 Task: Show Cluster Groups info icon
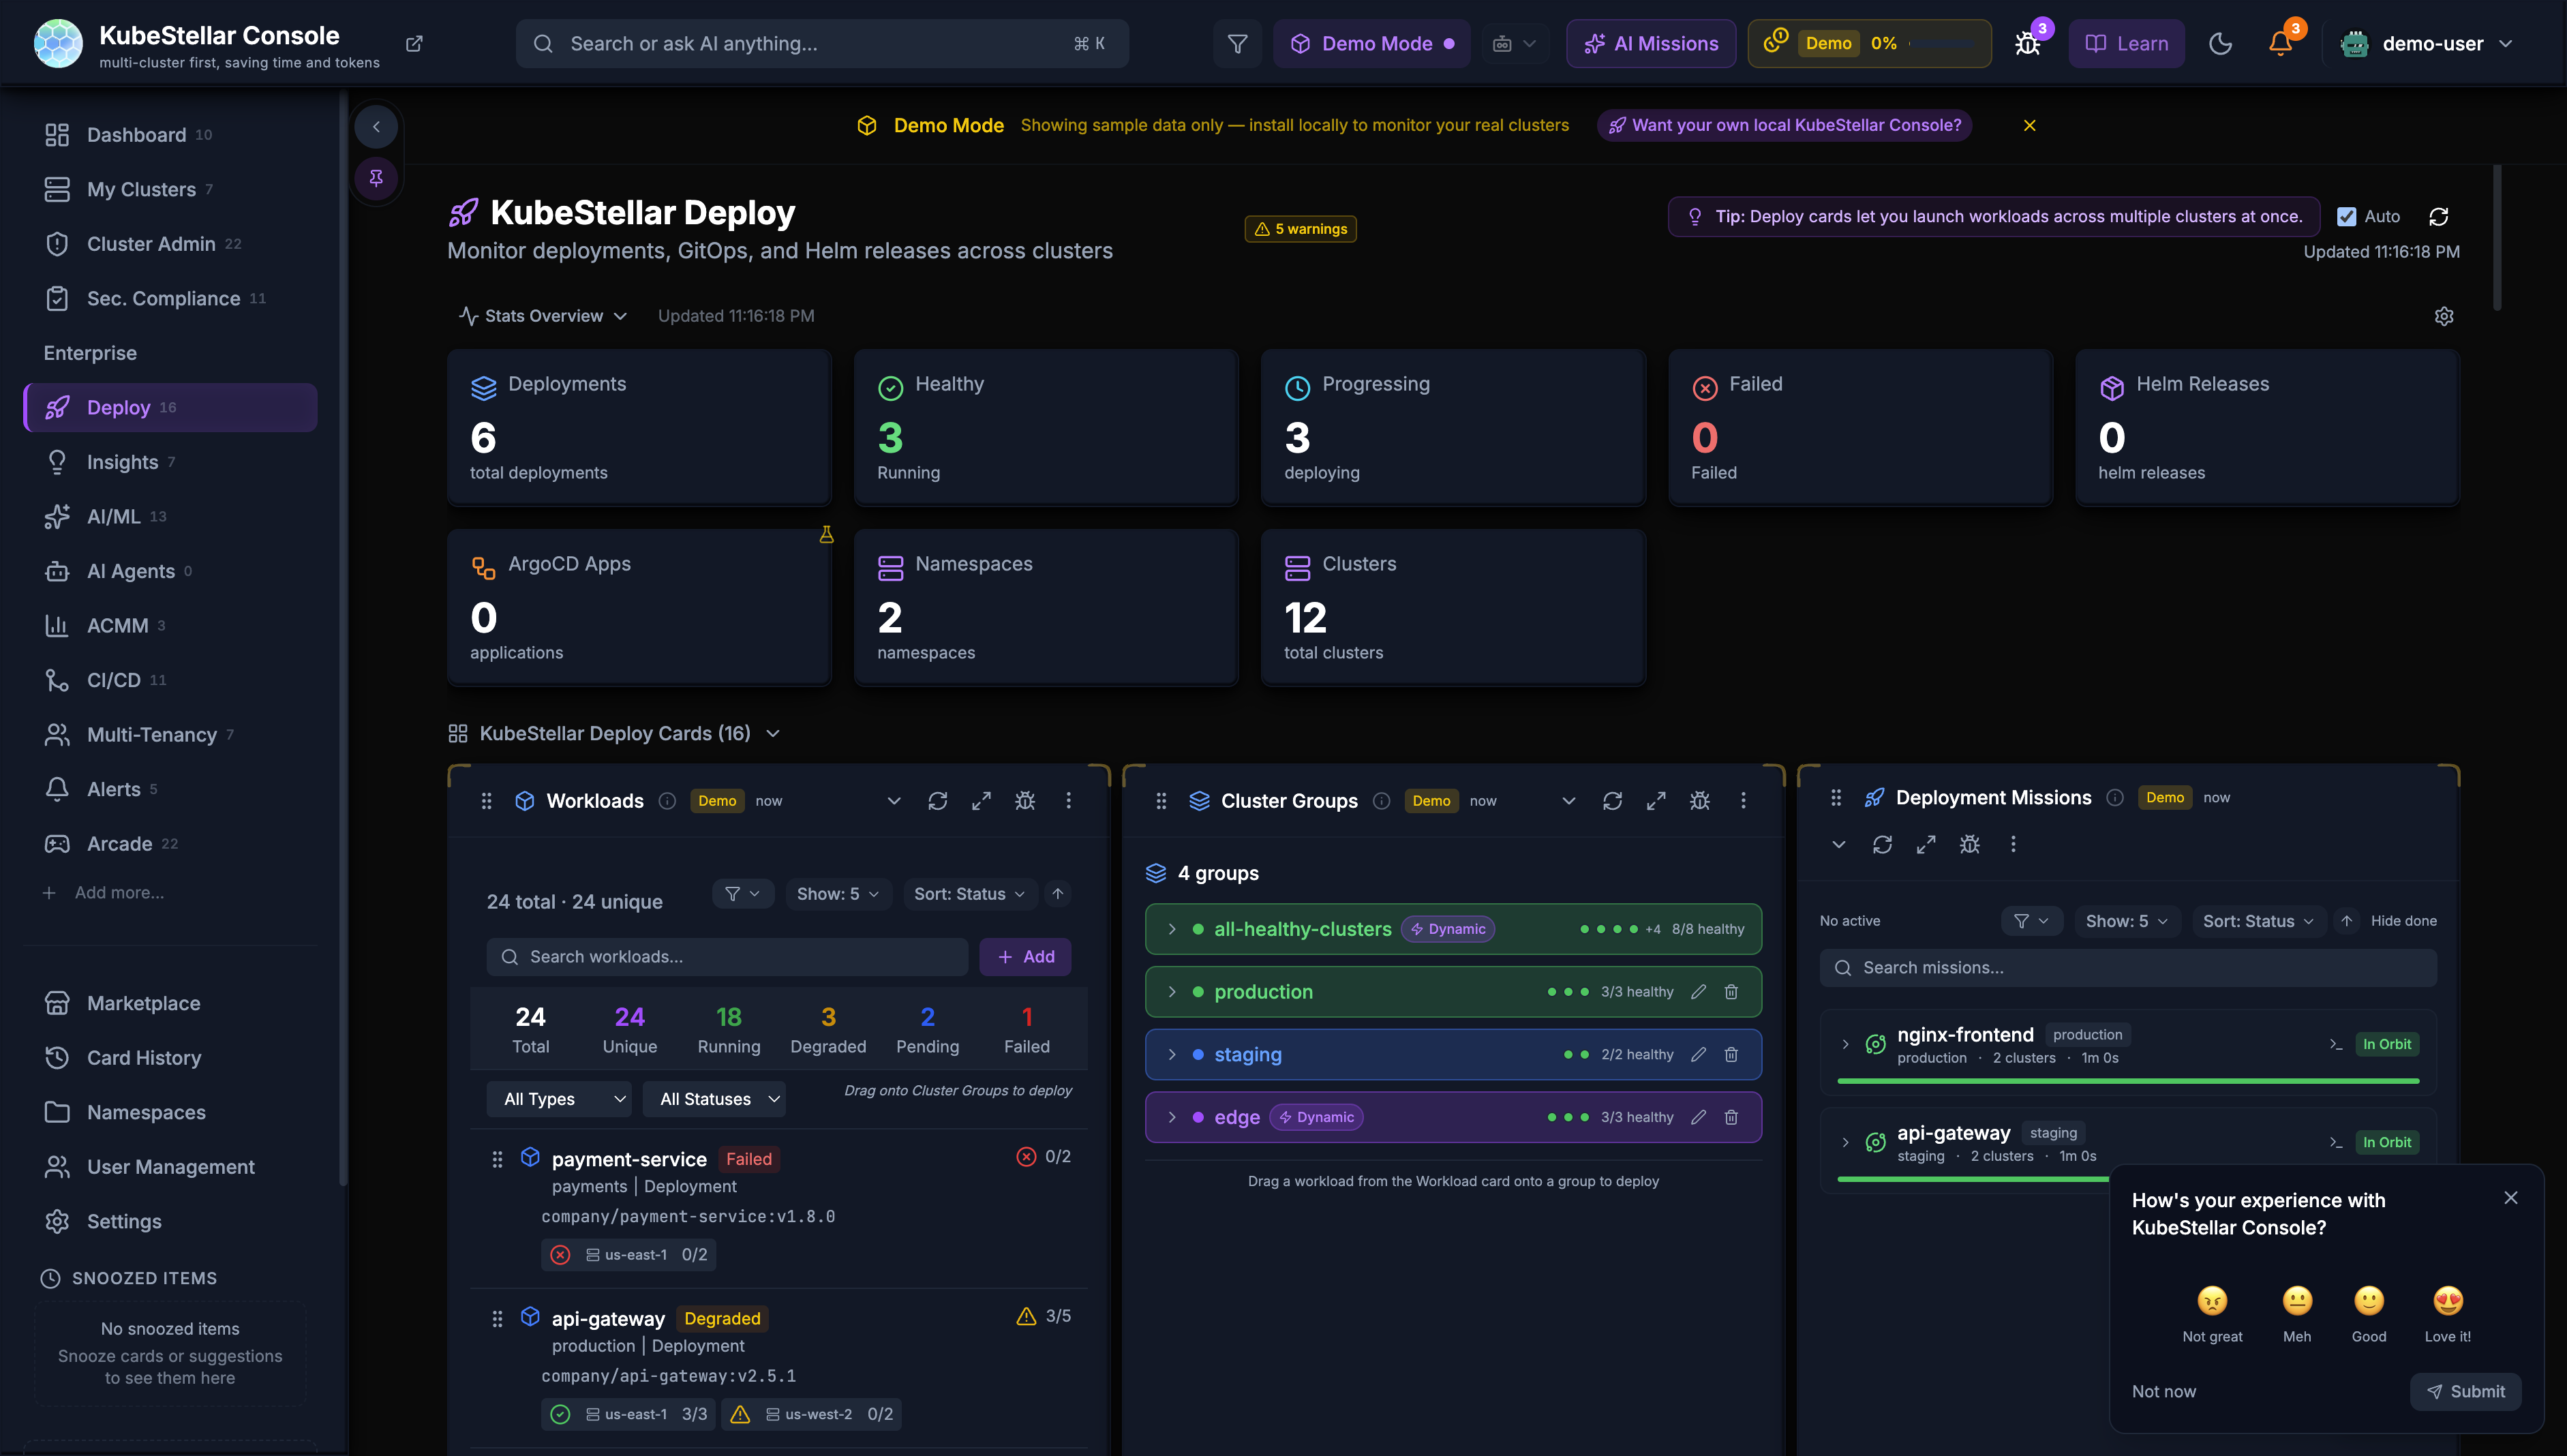(1381, 801)
